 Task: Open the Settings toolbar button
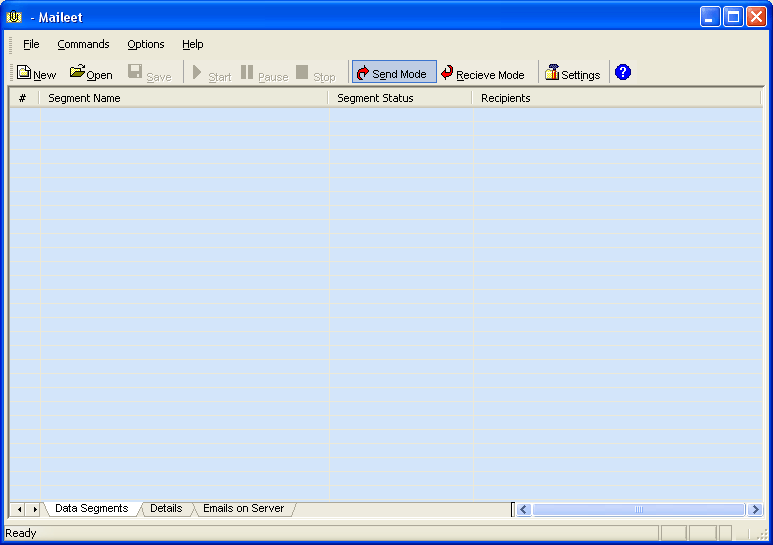(x=572, y=73)
